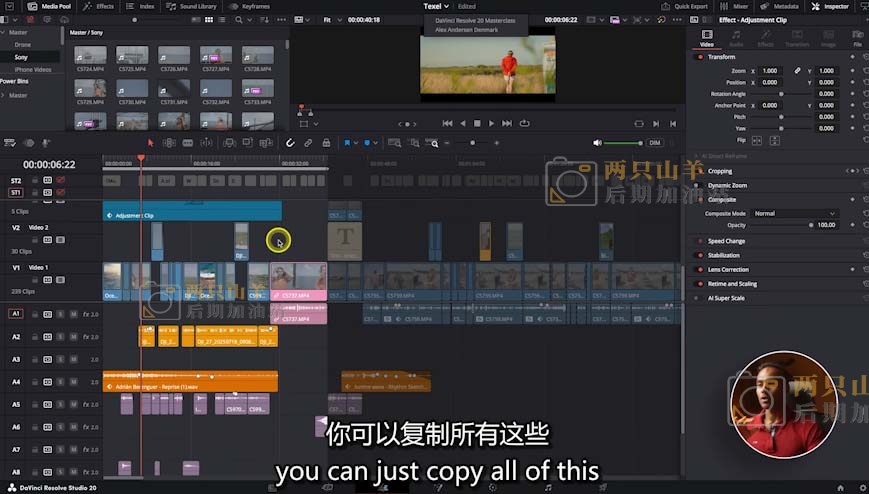This screenshot has height=494, width=869.
Task: Toggle the magnet Snapping icon
Action: click(x=291, y=143)
